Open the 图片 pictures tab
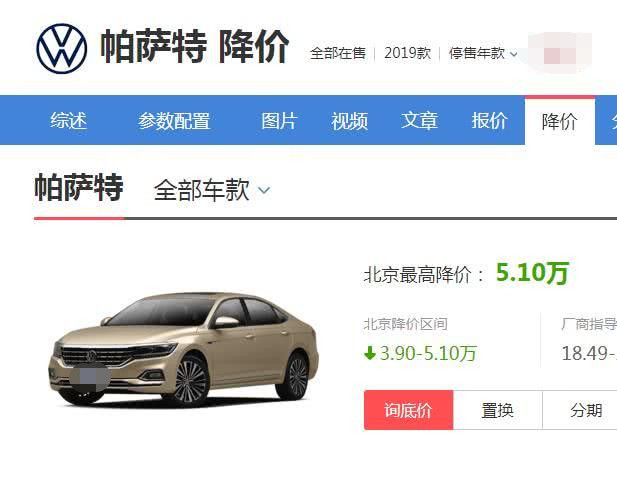The height and width of the screenshot is (497, 617). tap(279, 120)
